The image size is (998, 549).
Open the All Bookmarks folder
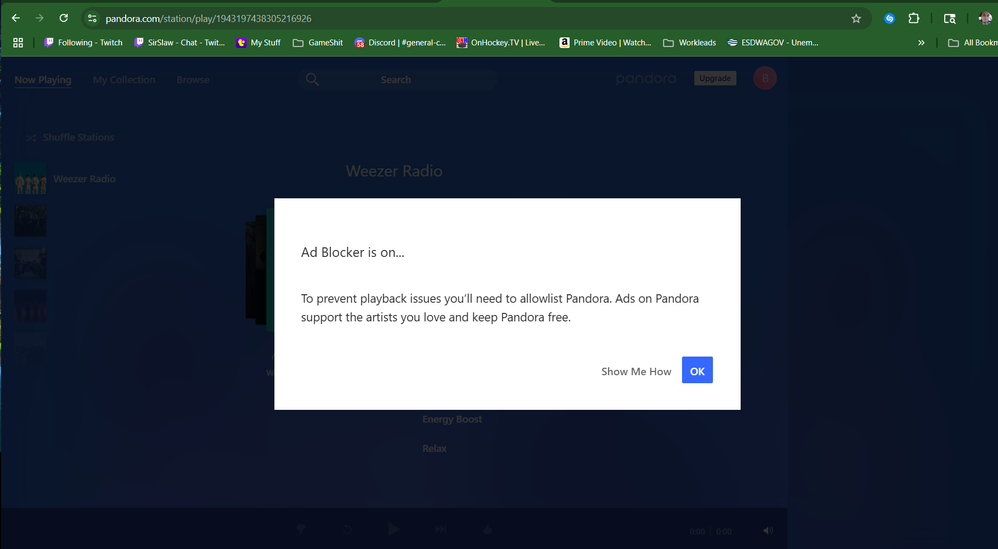tap(973, 43)
